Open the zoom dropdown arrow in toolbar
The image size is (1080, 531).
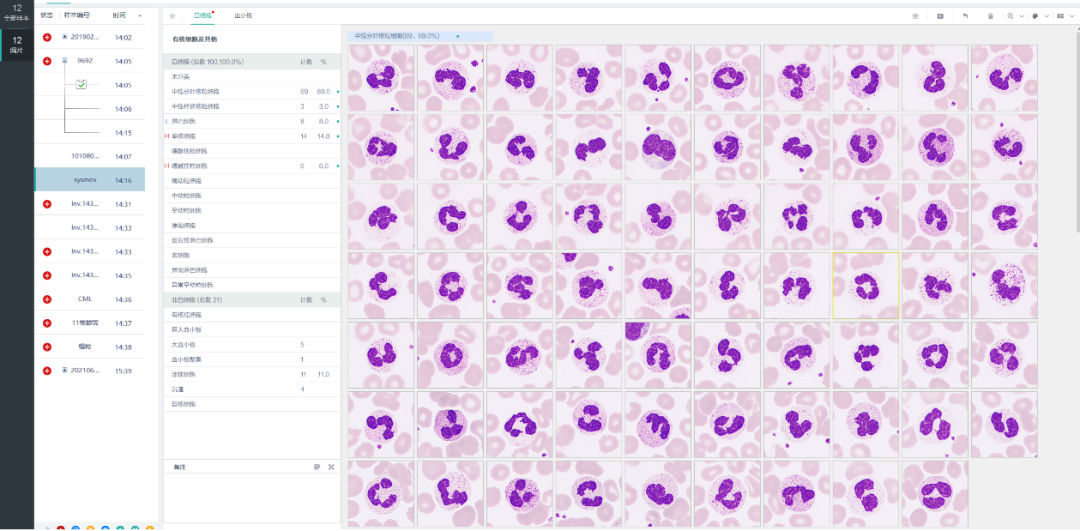[x=1021, y=16]
